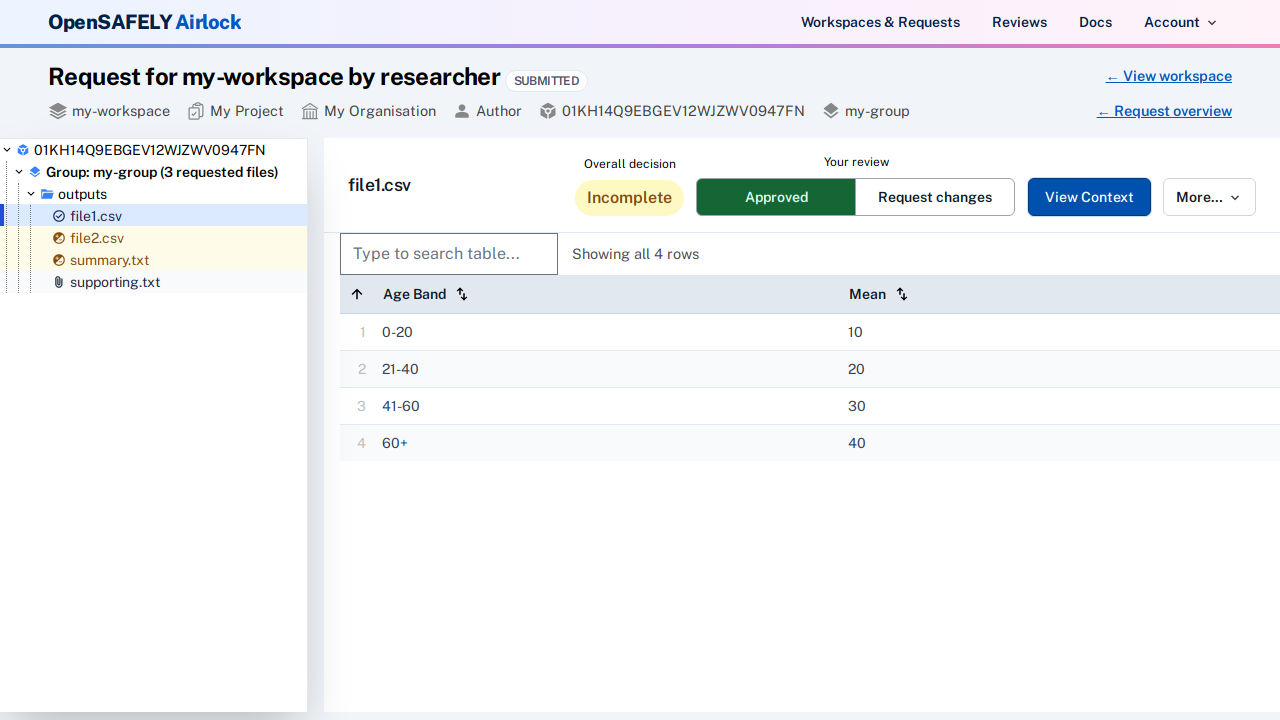Click the table search input field
Image resolution: width=1280 pixels, height=720 pixels.
(x=448, y=253)
